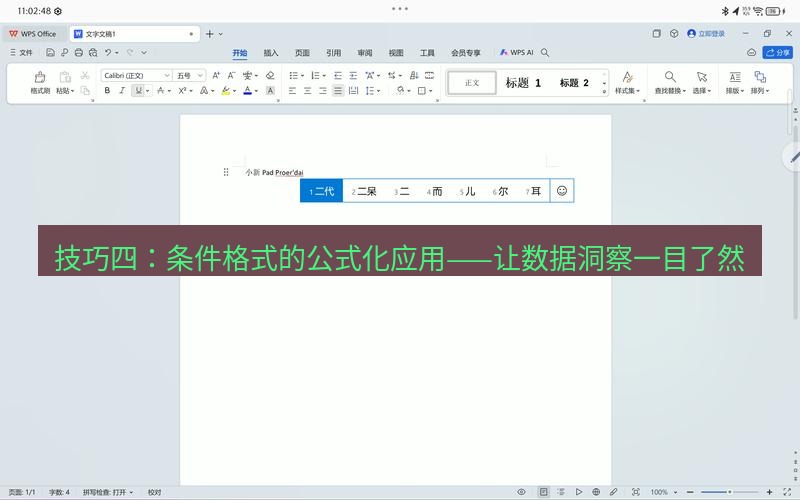The height and width of the screenshot is (500, 800).
Task: Toggle page layout view in status bar
Action: coord(543,492)
